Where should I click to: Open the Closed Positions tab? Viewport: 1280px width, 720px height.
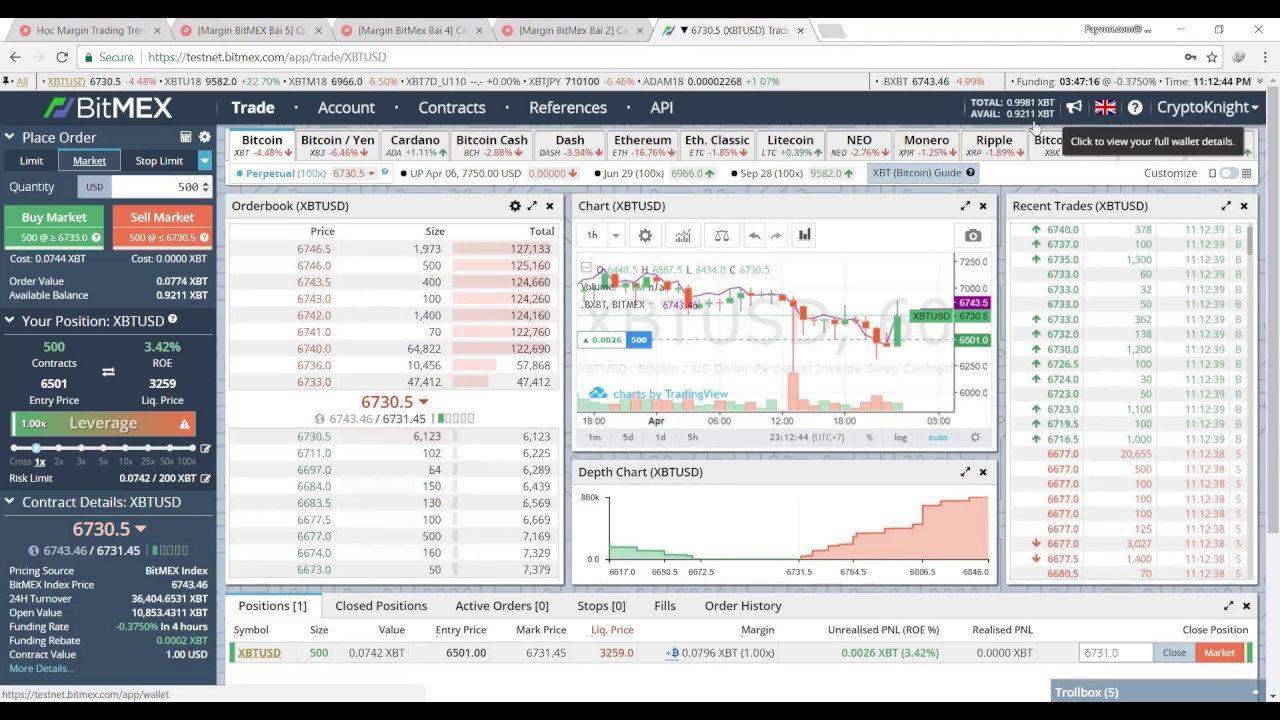(381, 606)
